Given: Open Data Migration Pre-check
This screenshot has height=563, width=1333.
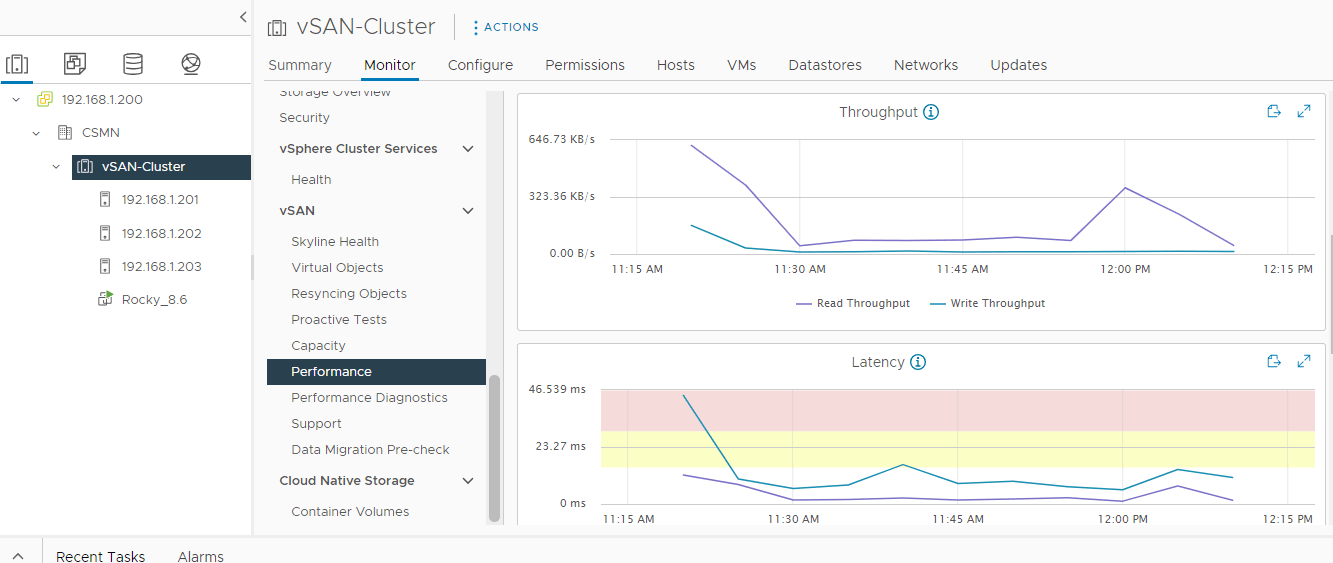Looking at the screenshot, I should [x=370, y=450].
